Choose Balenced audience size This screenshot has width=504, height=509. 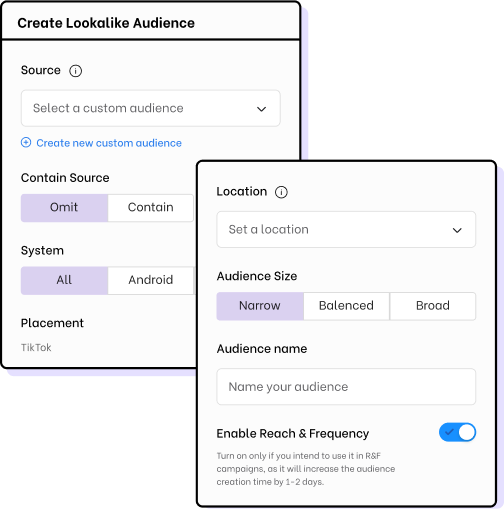tap(346, 306)
